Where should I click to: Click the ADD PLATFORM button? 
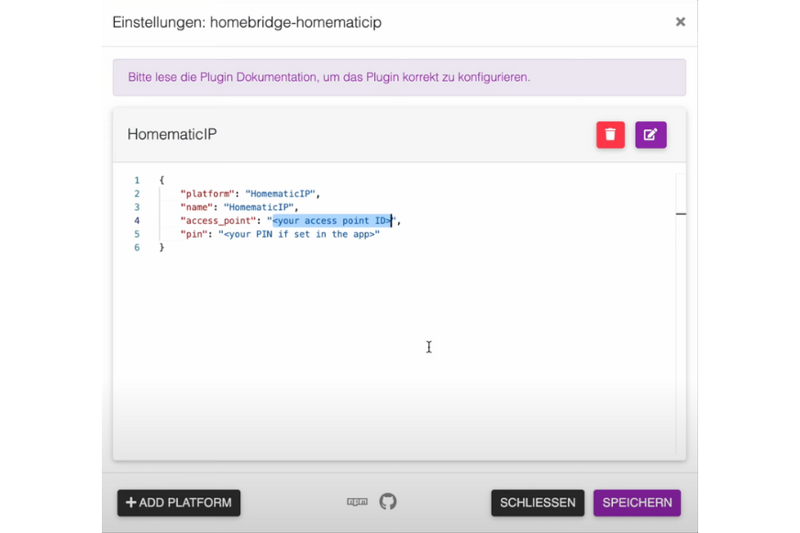[x=179, y=503]
